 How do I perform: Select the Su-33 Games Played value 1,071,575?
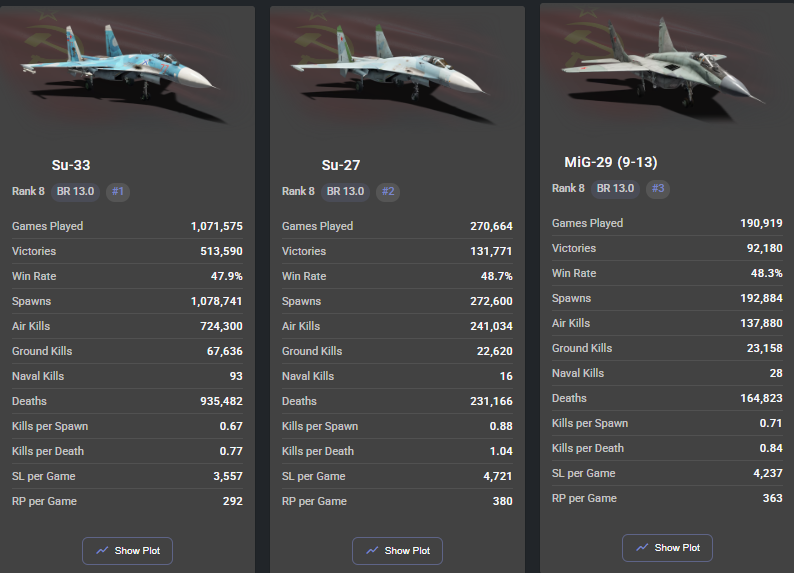pos(216,226)
